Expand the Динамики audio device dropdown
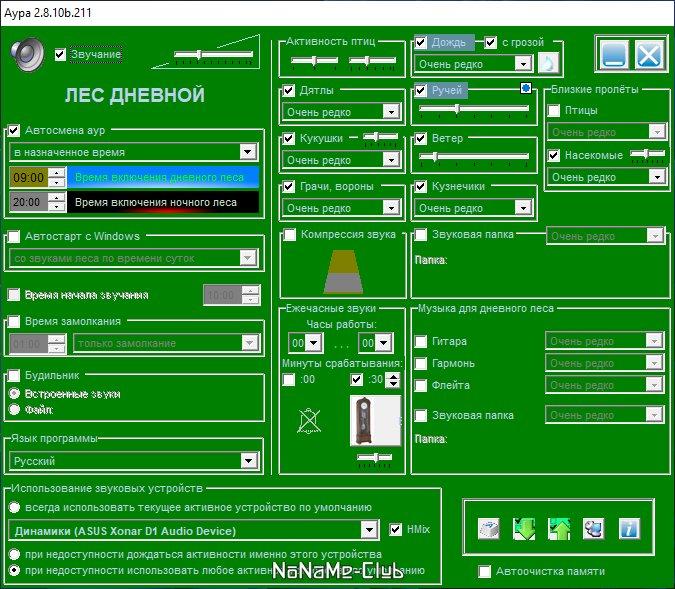Image resolution: width=675 pixels, height=589 pixels. click(368, 530)
